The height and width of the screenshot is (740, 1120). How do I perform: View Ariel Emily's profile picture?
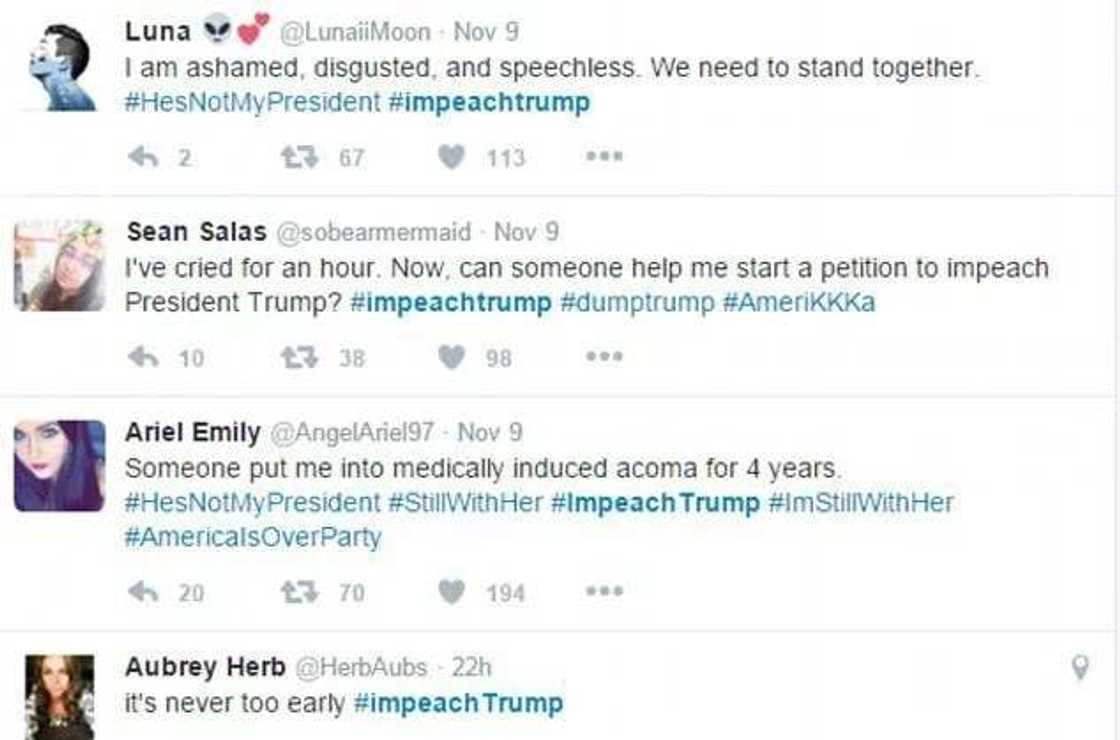pyautogui.click(x=59, y=466)
